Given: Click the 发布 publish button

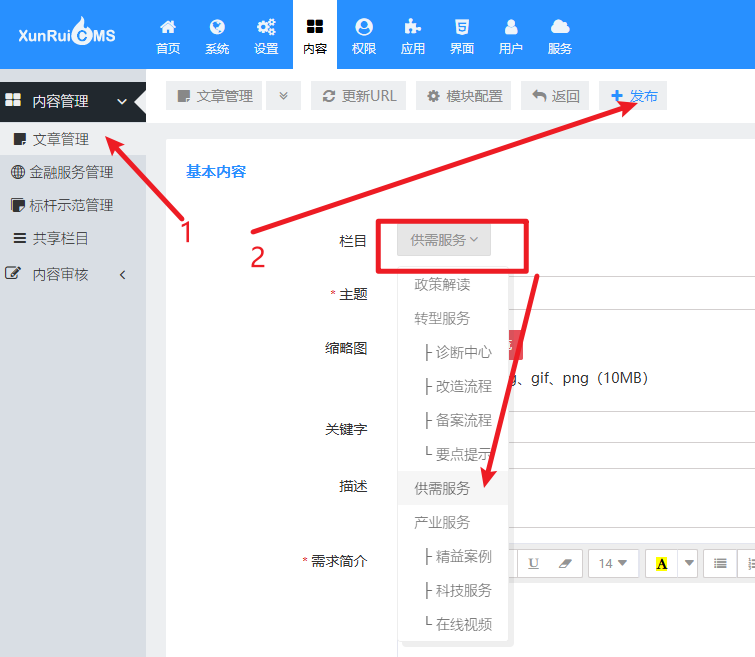Looking at the screenshot, I should (x=633, y=96).
